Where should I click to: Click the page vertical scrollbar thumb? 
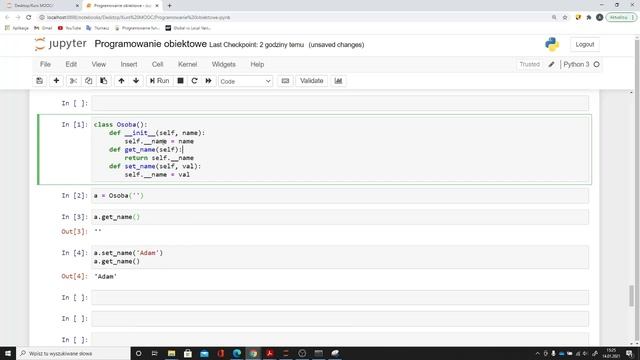[631, 296]
